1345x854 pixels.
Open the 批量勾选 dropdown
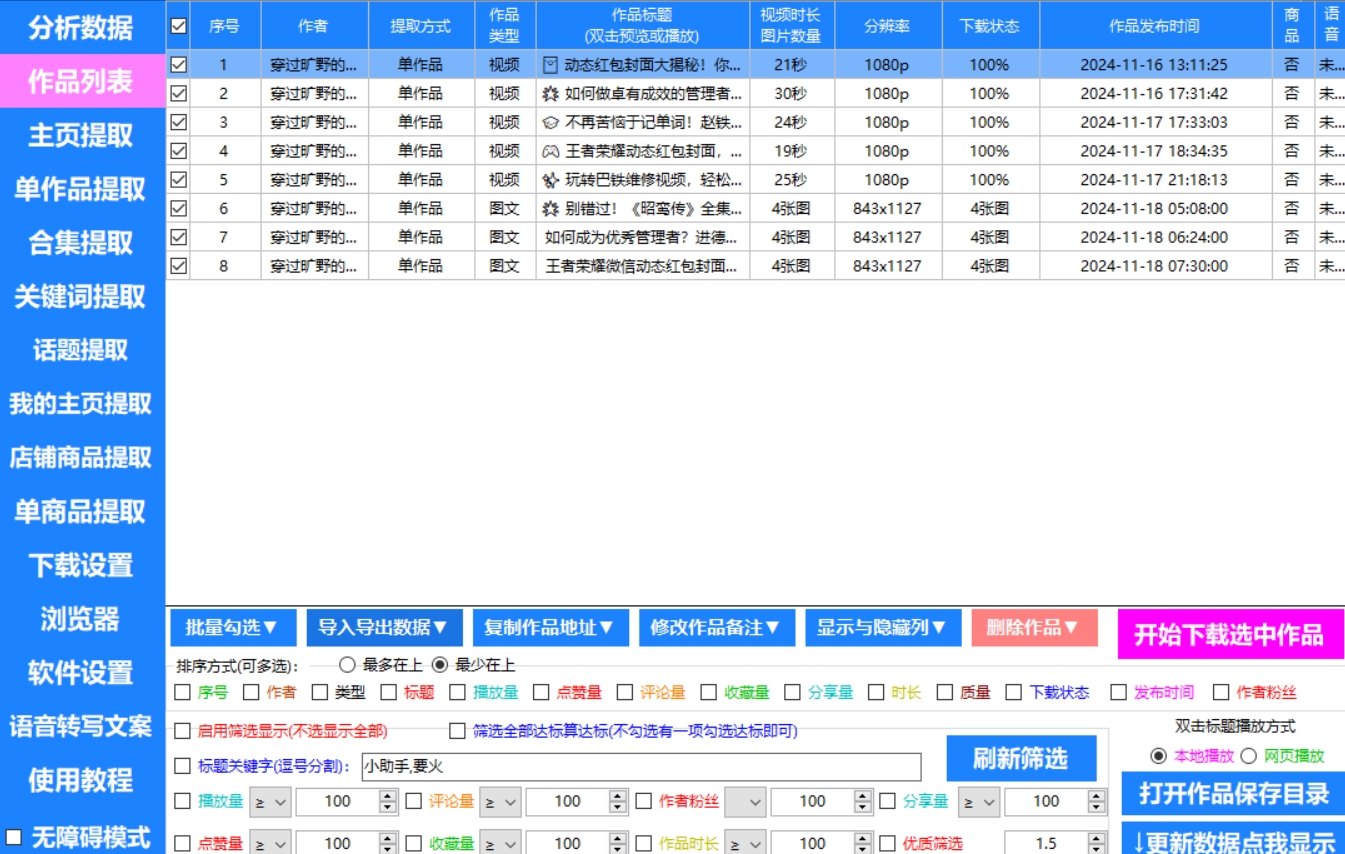click(230, 628)
